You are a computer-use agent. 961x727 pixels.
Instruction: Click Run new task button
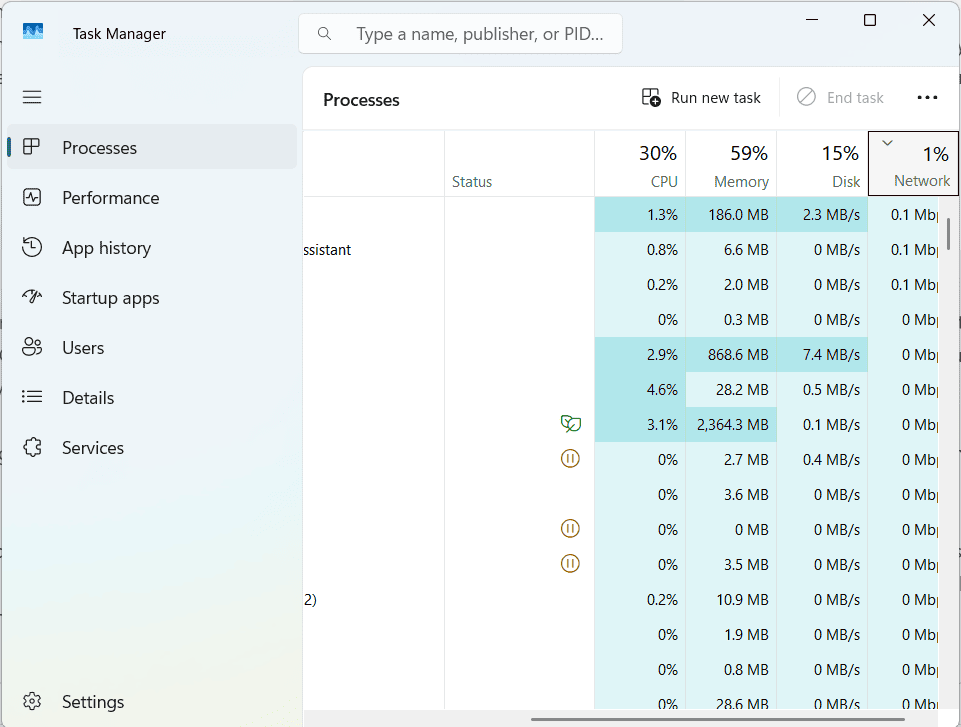pos(701,97)
